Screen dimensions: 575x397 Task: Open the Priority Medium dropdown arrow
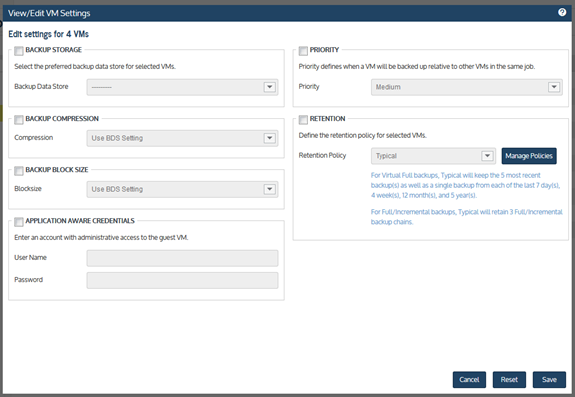pyautogui.click(x=554, y=87)
